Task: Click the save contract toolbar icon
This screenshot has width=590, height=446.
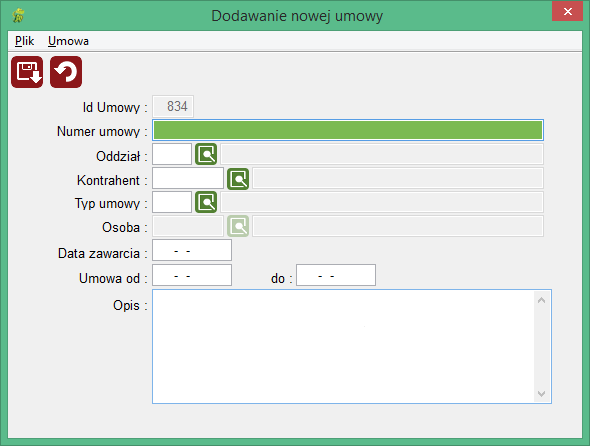Action: pos(27,72)
